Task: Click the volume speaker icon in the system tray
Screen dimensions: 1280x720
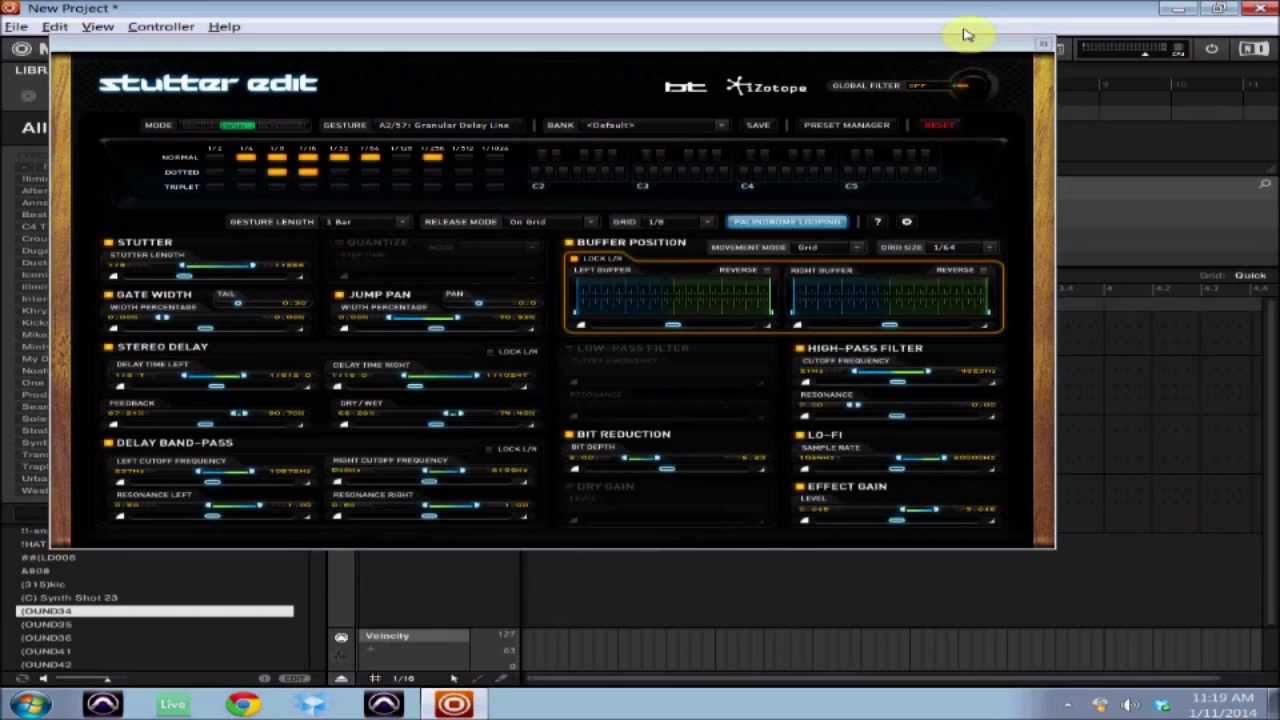Action: point(1131,706)
